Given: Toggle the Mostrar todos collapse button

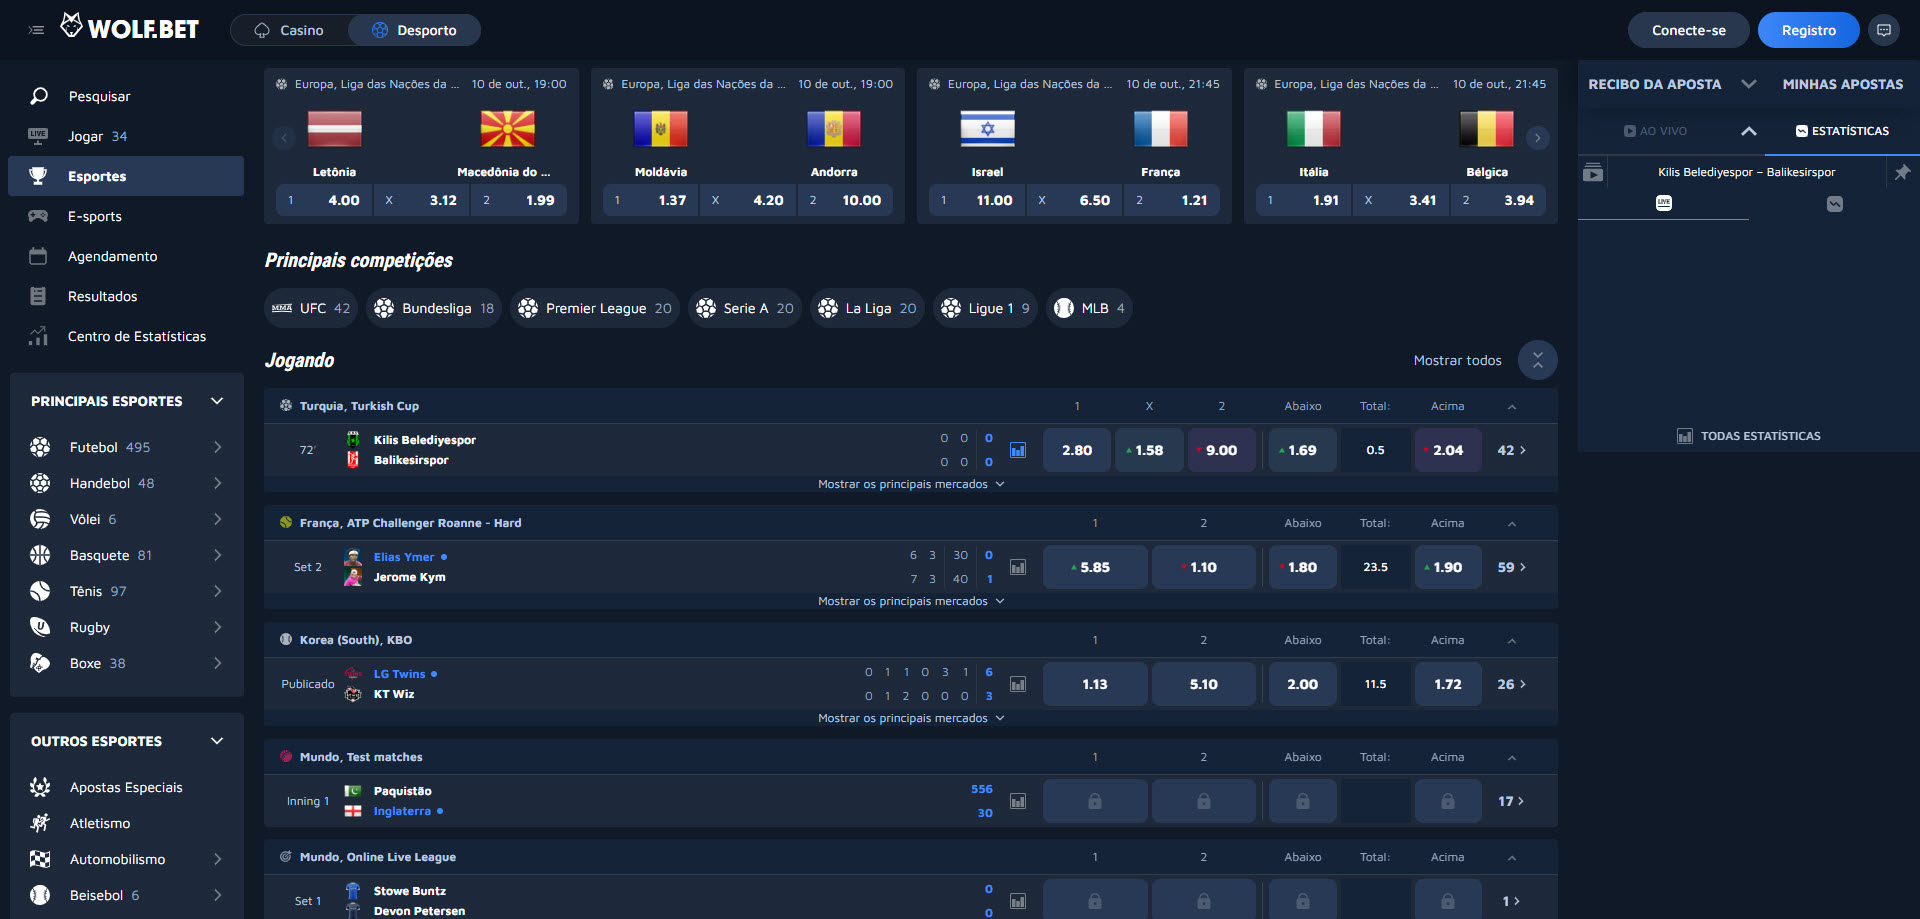Looking at the screenshot, I should coord(1538,360).
